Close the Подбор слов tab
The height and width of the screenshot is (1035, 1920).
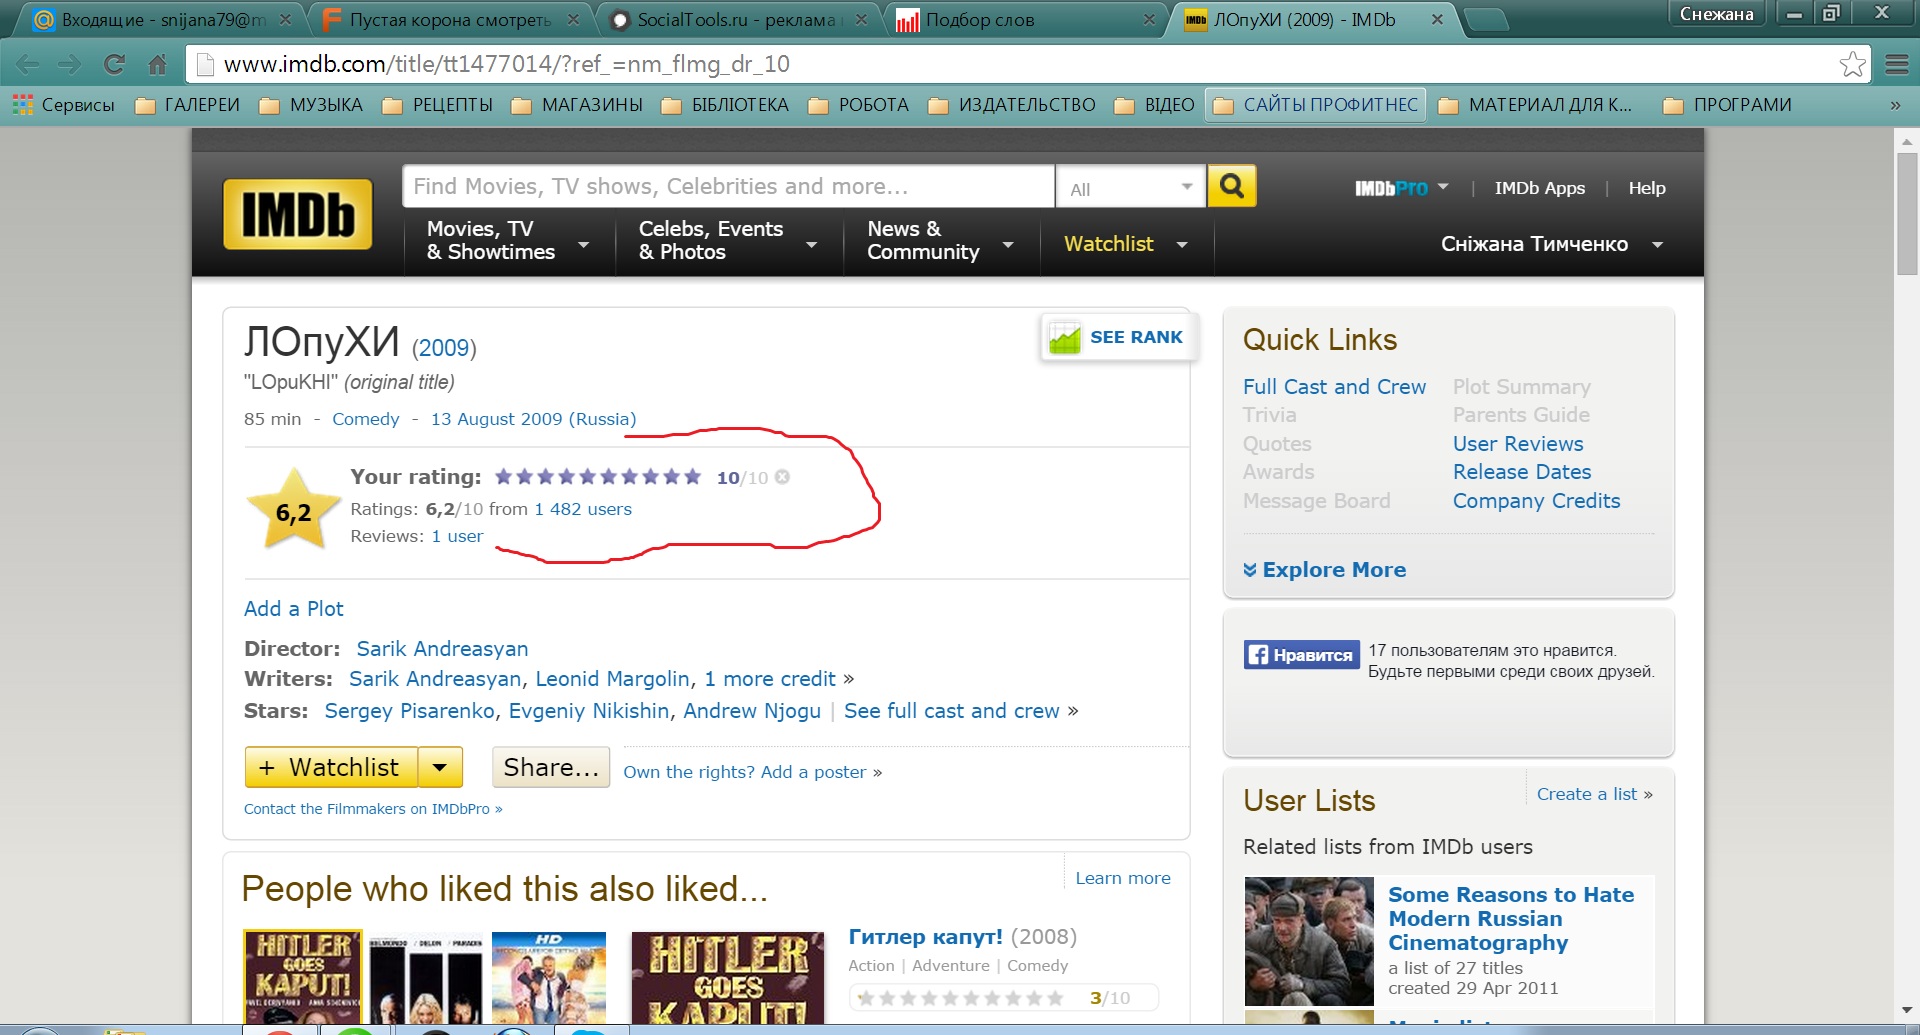pos(1150,19)
